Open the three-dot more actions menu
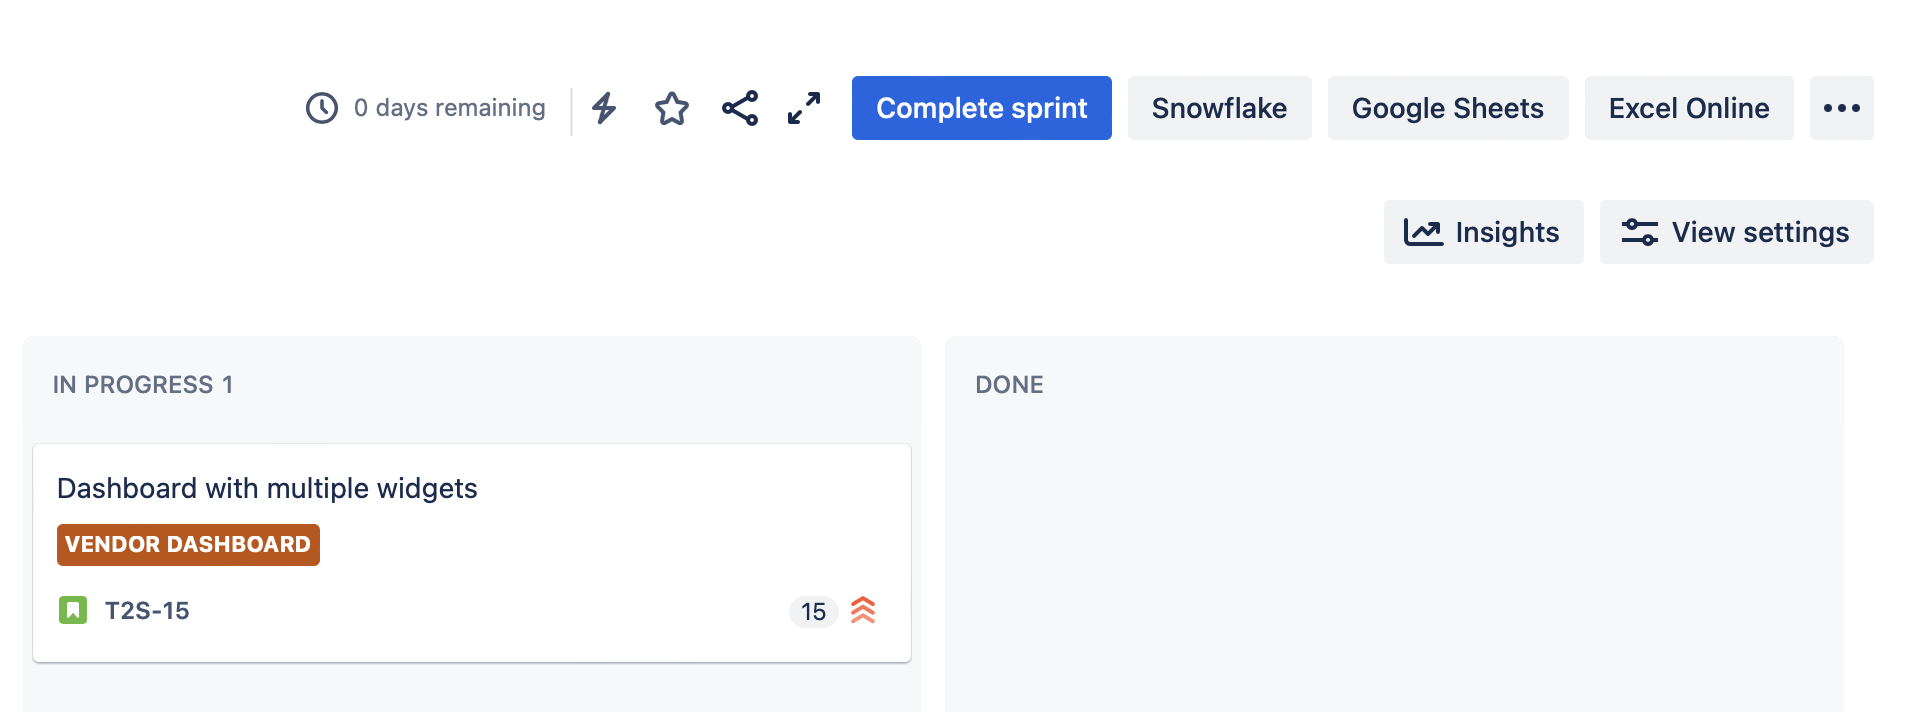This screenshot has height=712, width=1910. pyautogui.click(x=1841, y=108)
